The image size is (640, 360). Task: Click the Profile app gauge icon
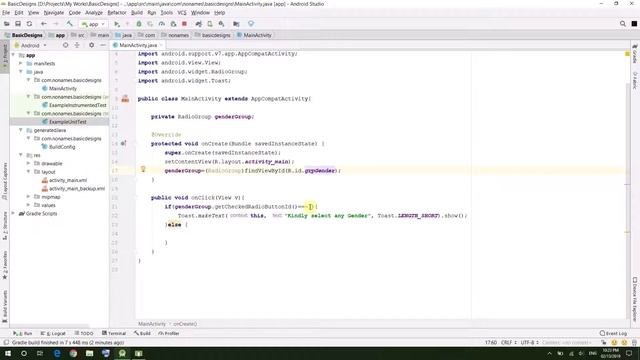[x=162, y=24]
